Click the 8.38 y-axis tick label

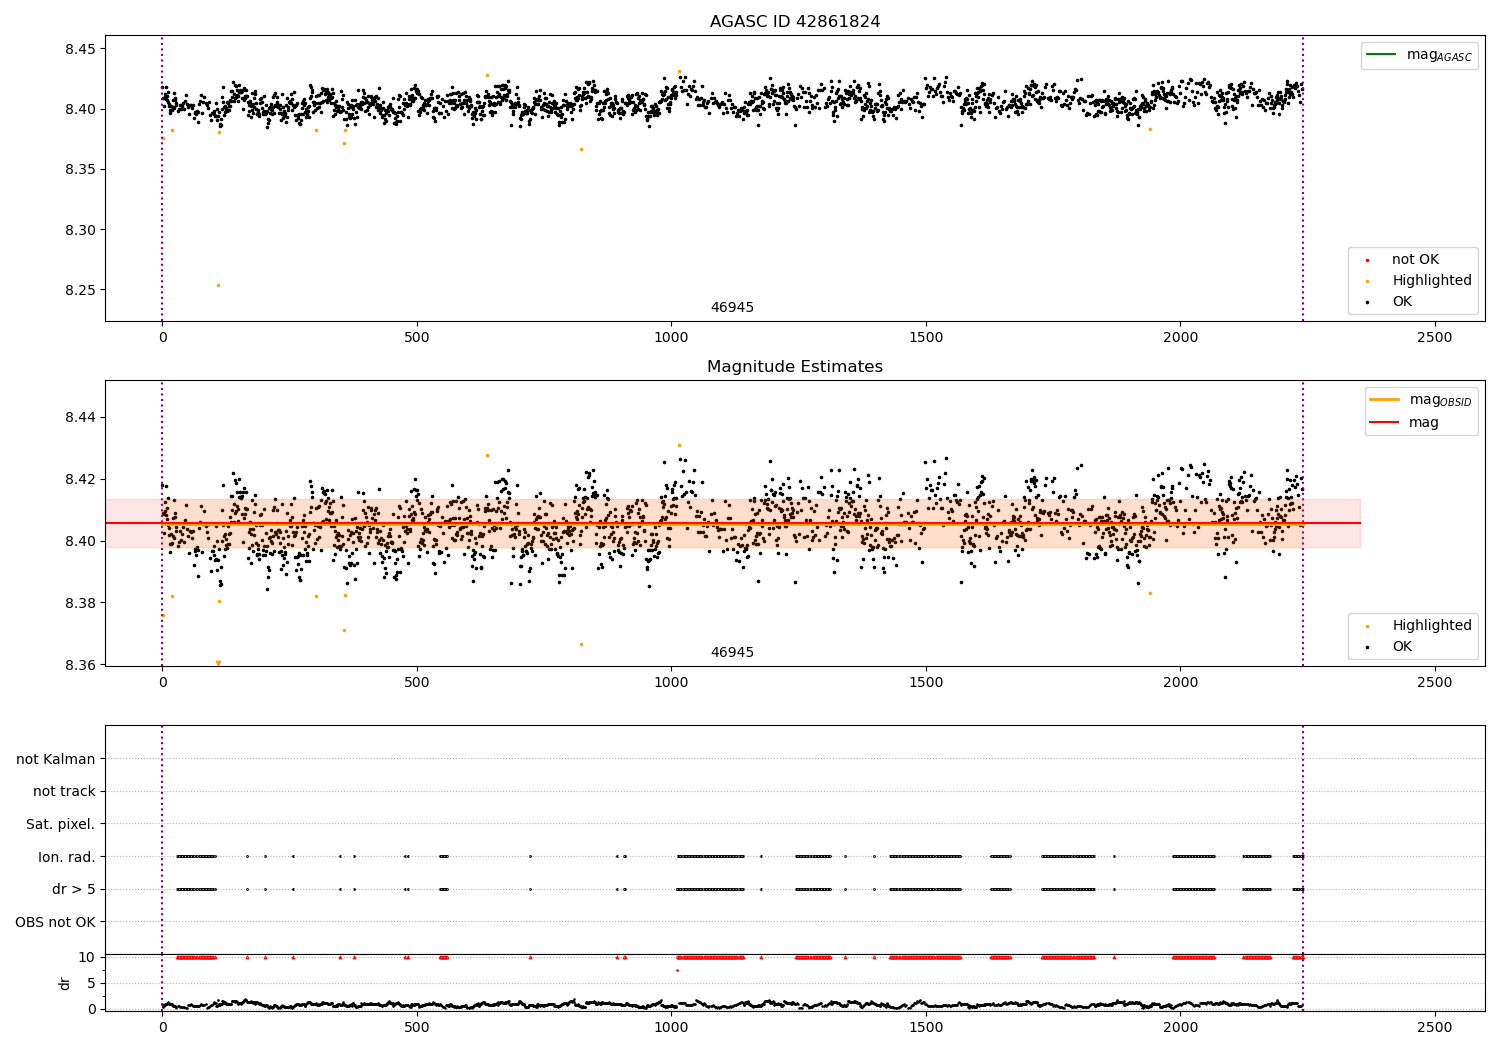click(x=79, y=603)
